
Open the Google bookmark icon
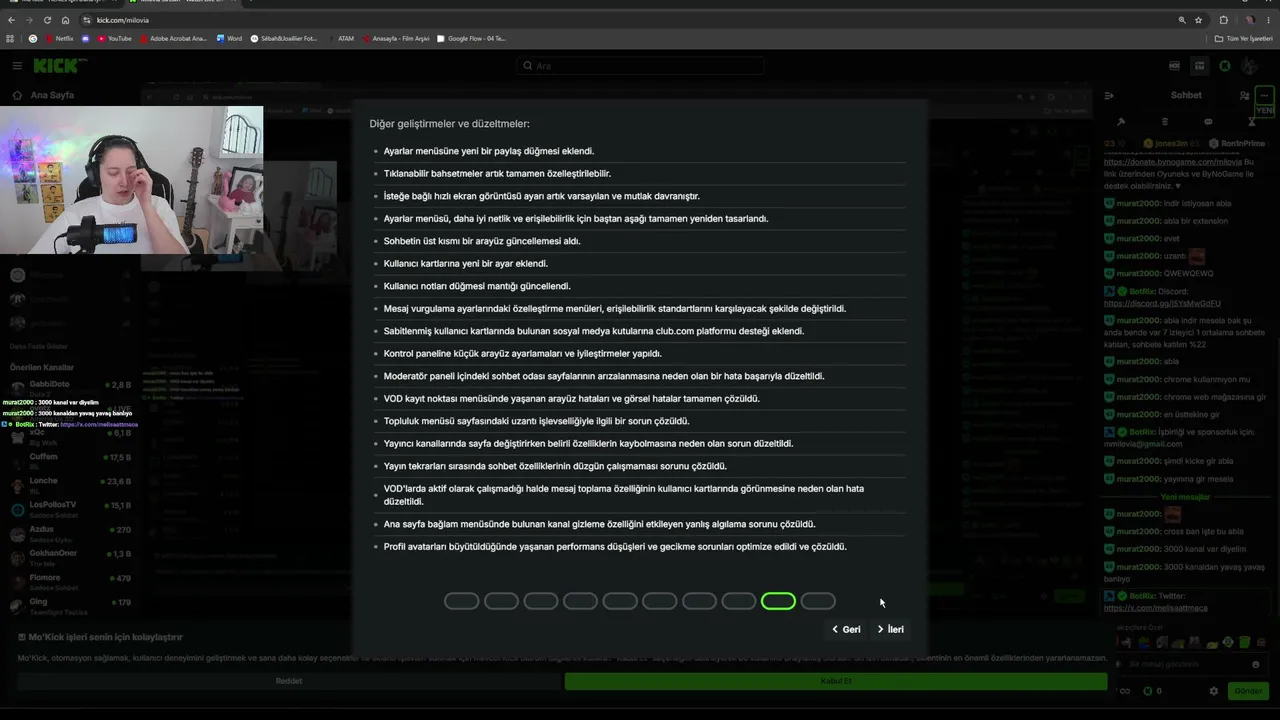(33, 39)
